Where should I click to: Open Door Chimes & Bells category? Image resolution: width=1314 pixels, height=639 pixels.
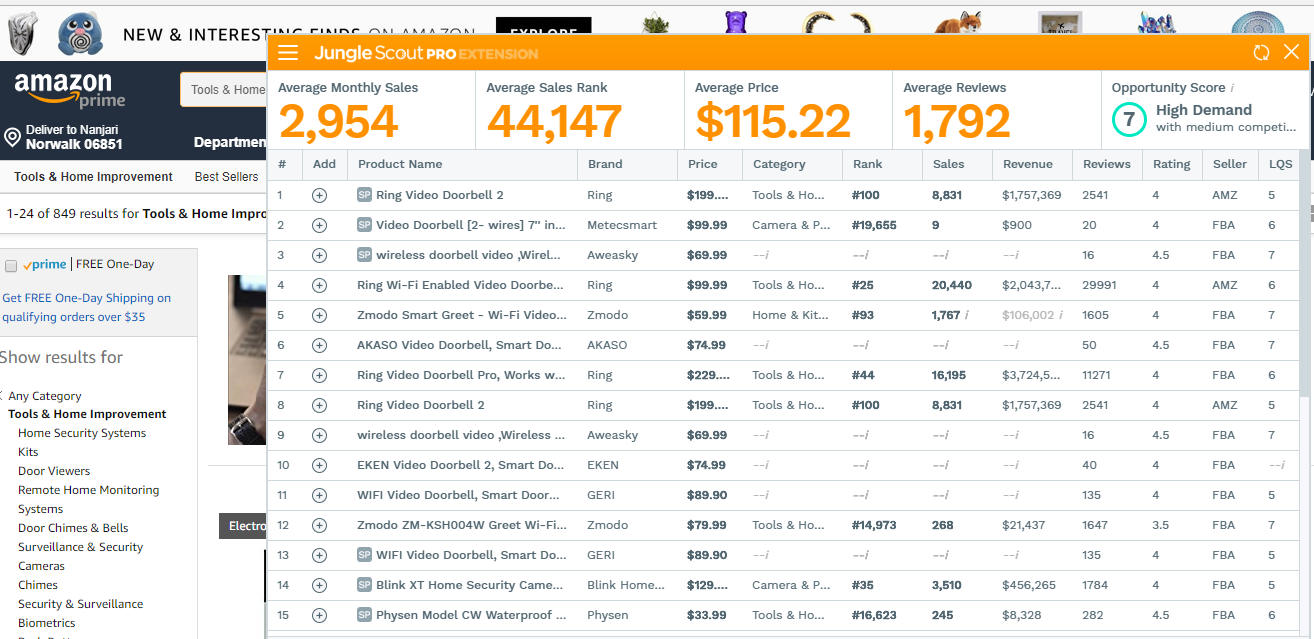pos(73,528)
